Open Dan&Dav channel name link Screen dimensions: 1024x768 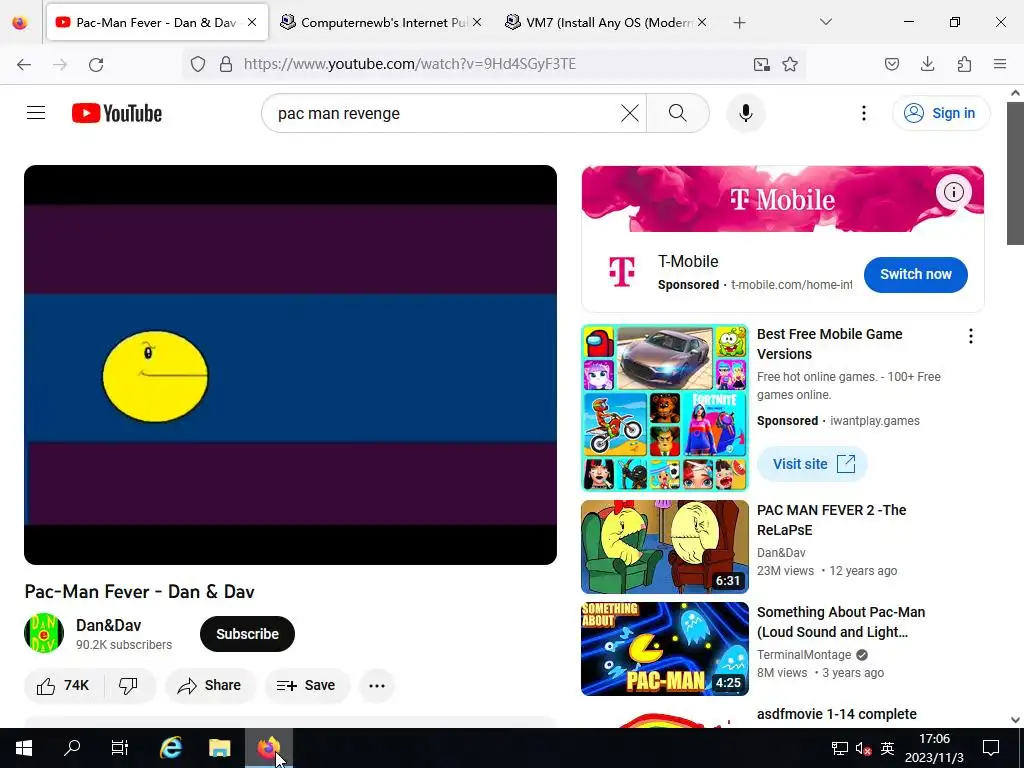pyautogui.click(x=108, y=625)
